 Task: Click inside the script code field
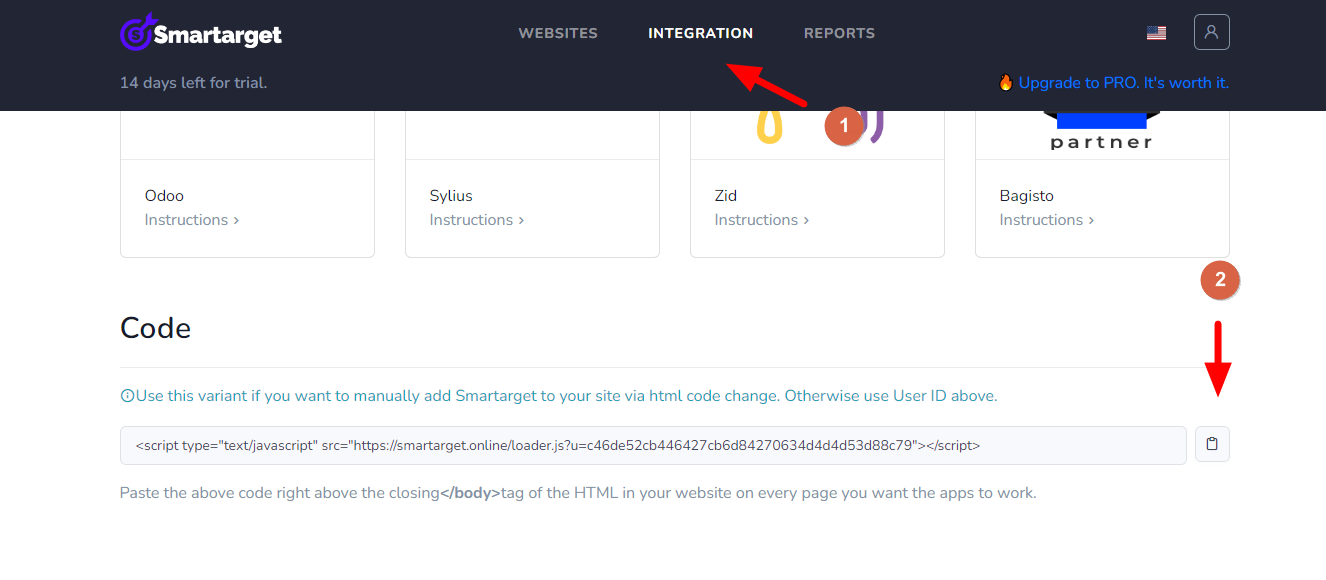click(x=653, y=445)
